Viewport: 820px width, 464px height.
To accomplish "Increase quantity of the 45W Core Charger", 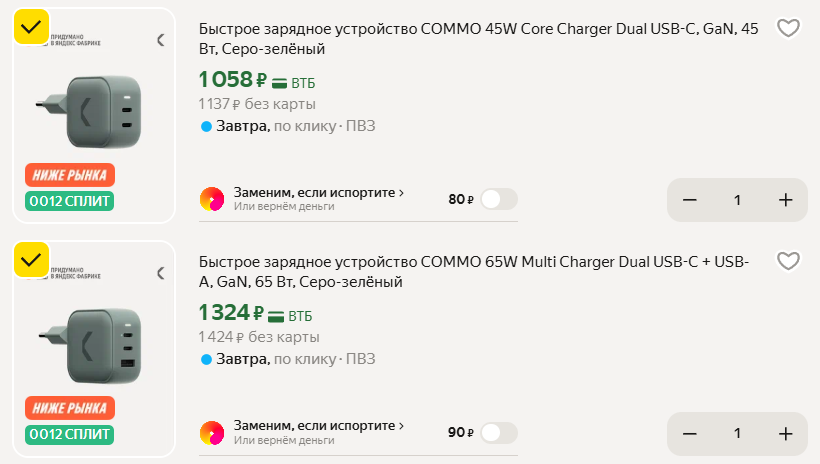I will pos(785,200).
